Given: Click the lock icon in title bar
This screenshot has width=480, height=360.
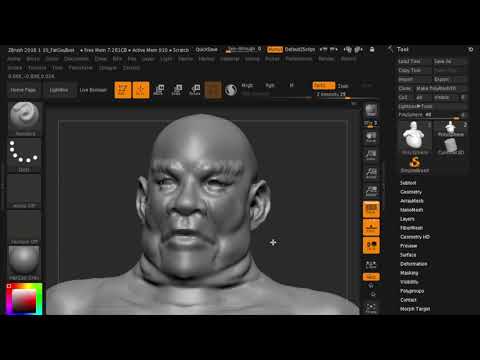Looking at the screenshot, I should tap(372, 50).
